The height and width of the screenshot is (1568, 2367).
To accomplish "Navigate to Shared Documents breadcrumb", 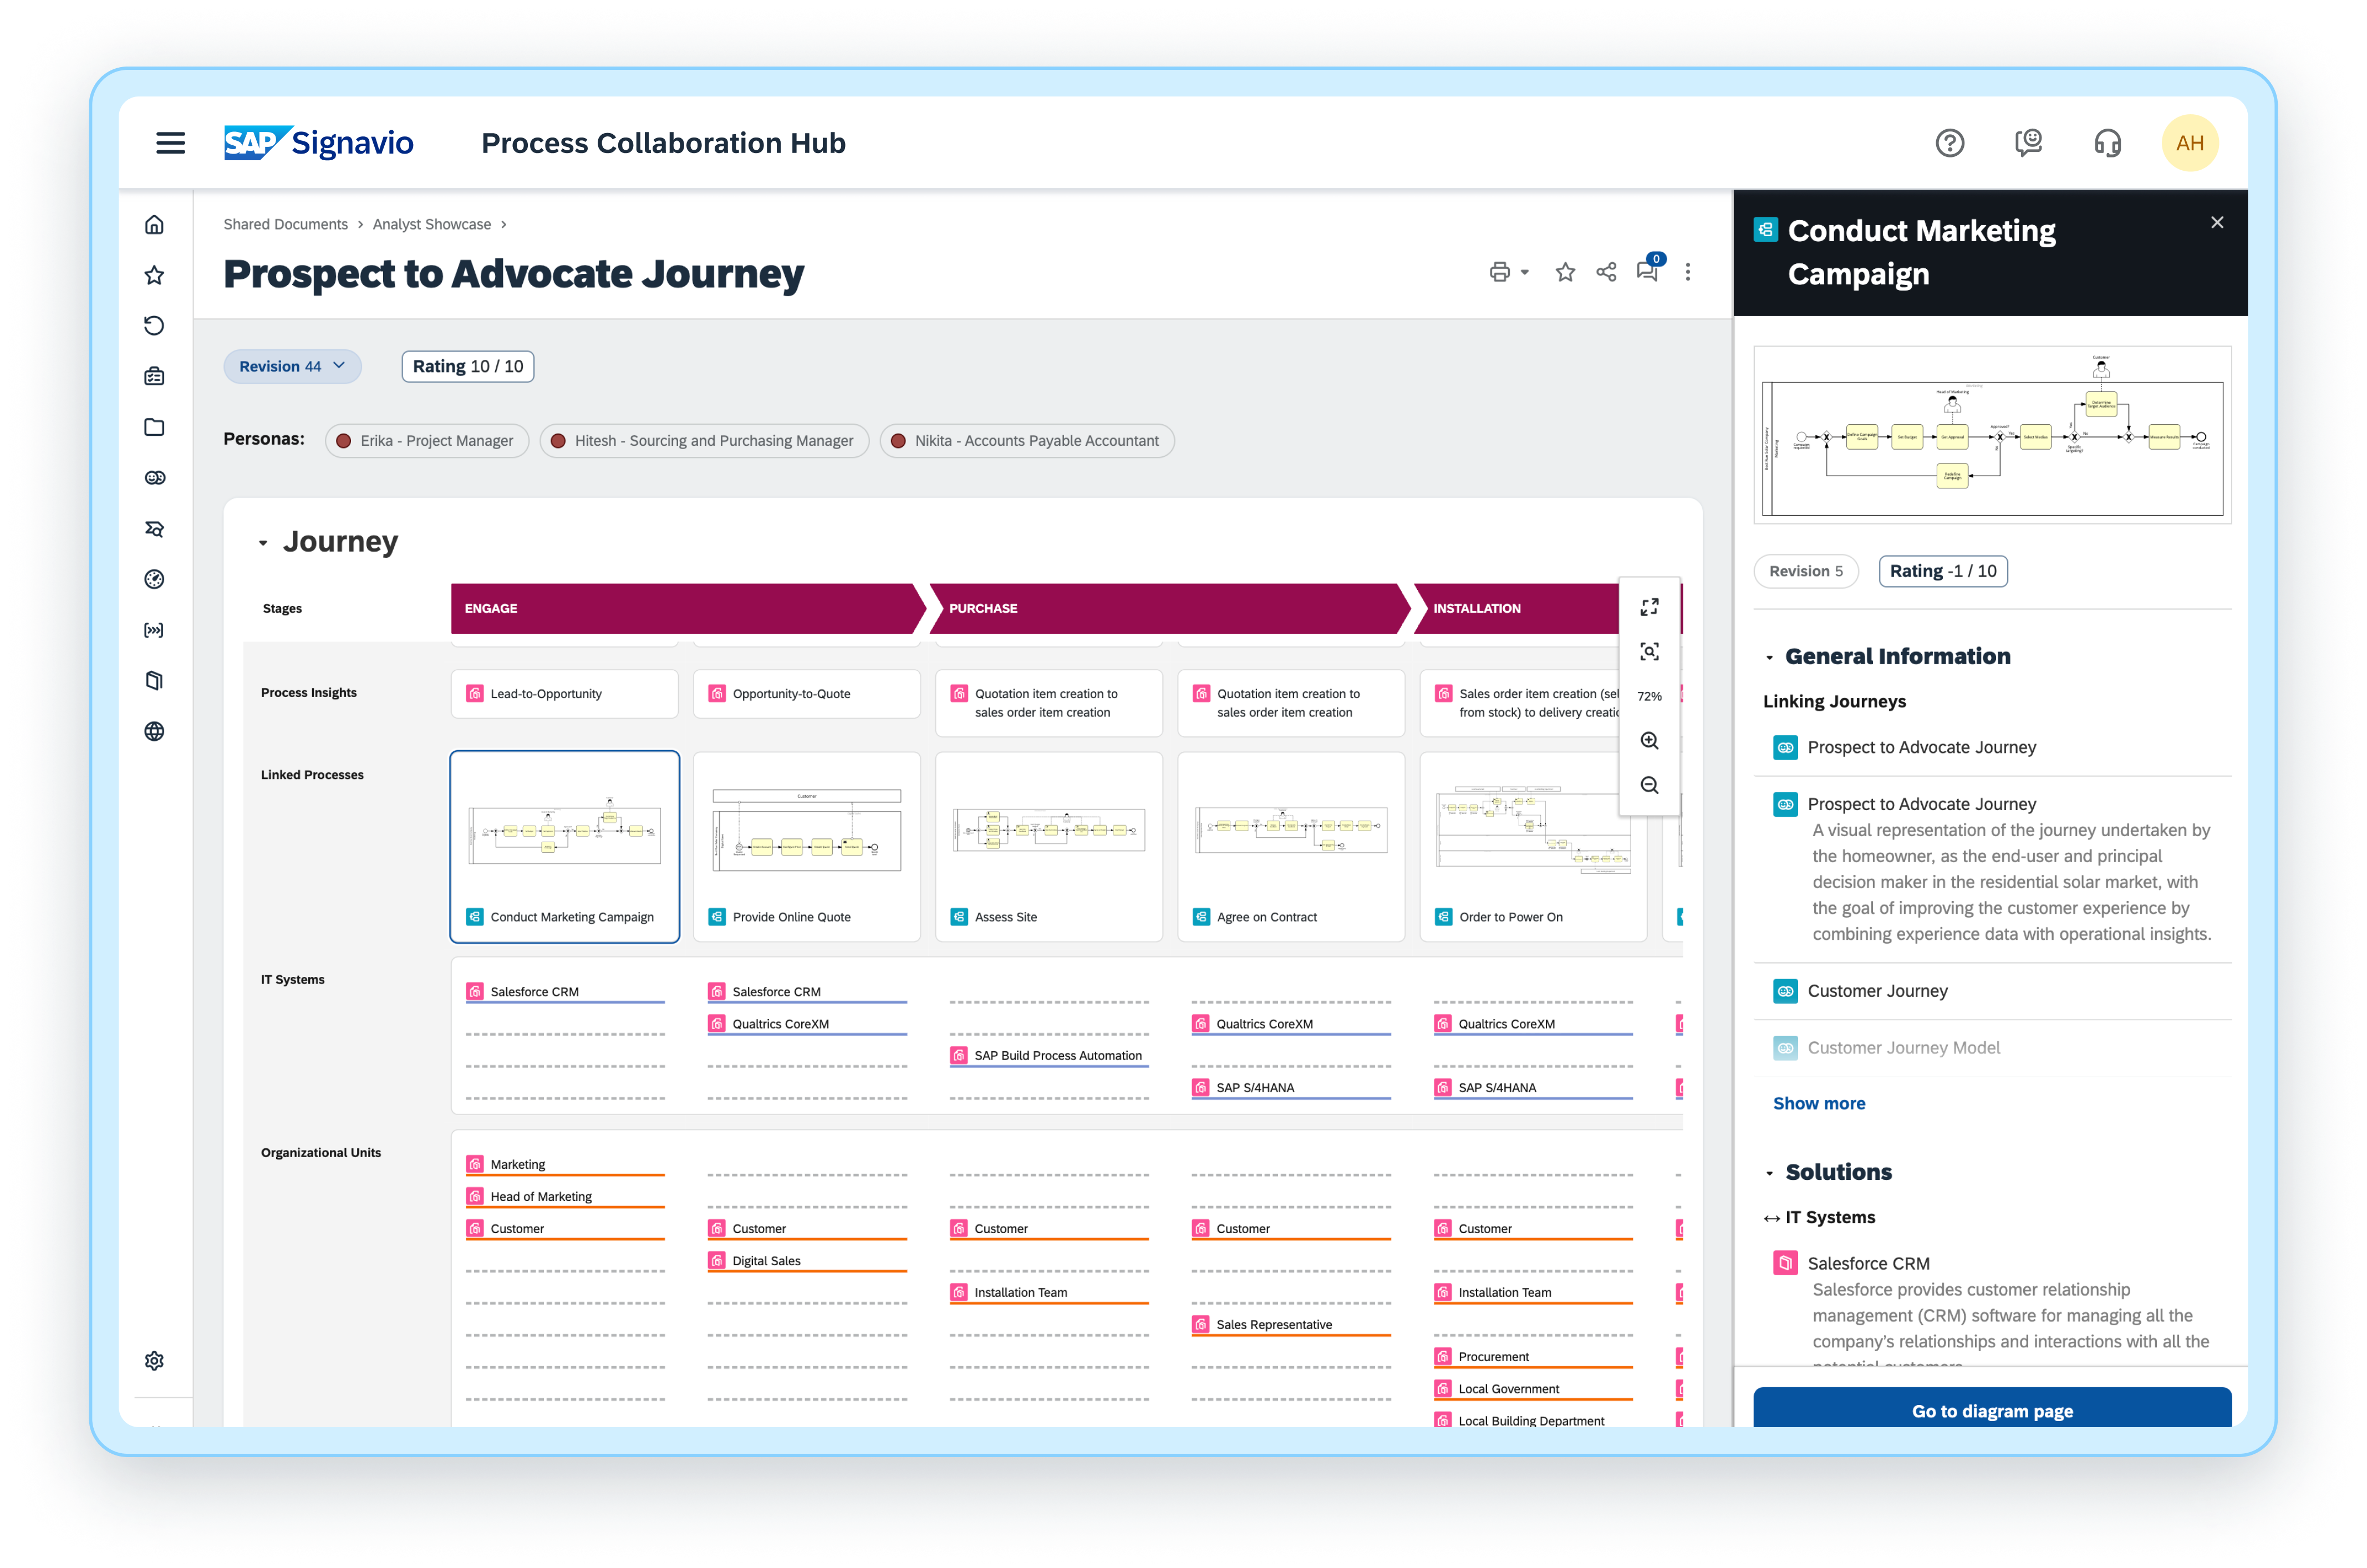I will [287, 224].
